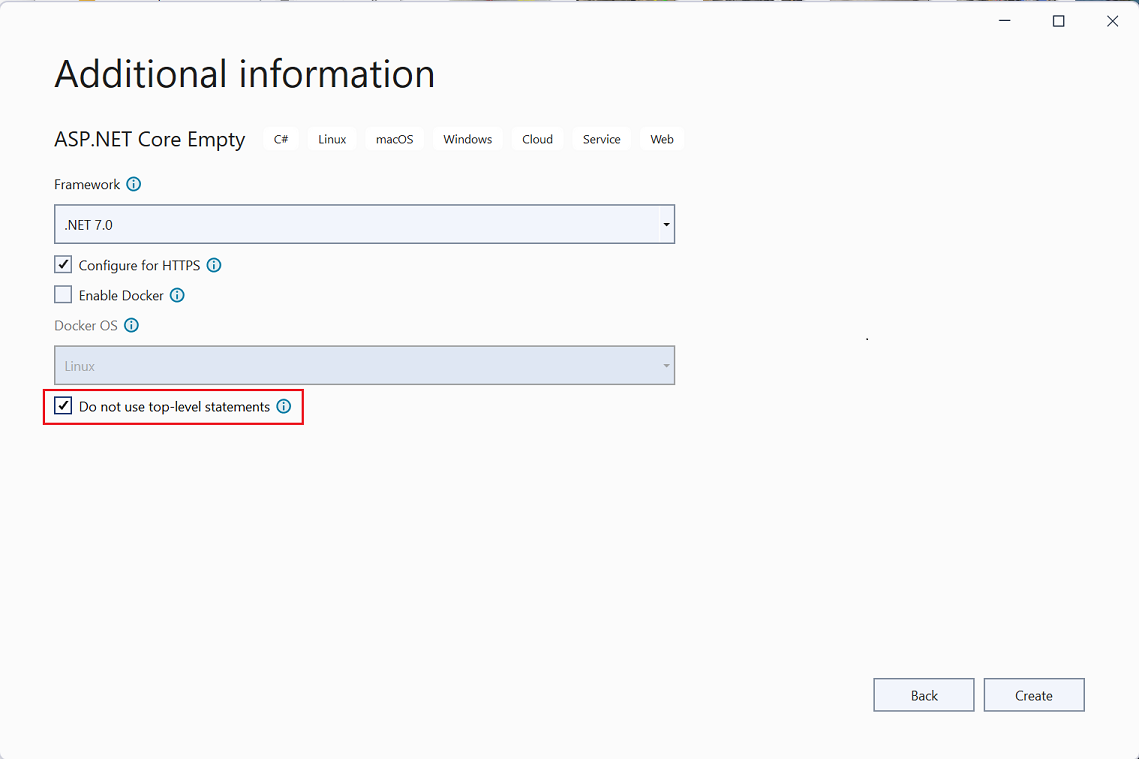Uncheck Configure for HTTPS checkbox
The width and height of the screenshot is (1139, 759).
point(63,264)
